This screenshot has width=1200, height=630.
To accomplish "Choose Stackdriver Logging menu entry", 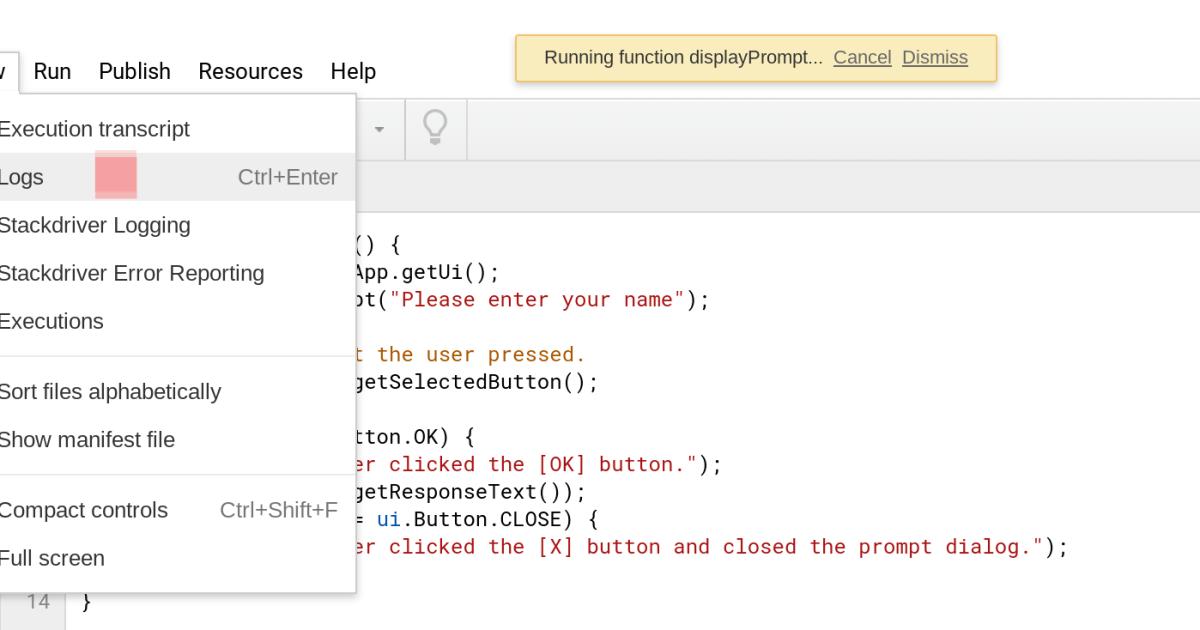I will [94, 225].
